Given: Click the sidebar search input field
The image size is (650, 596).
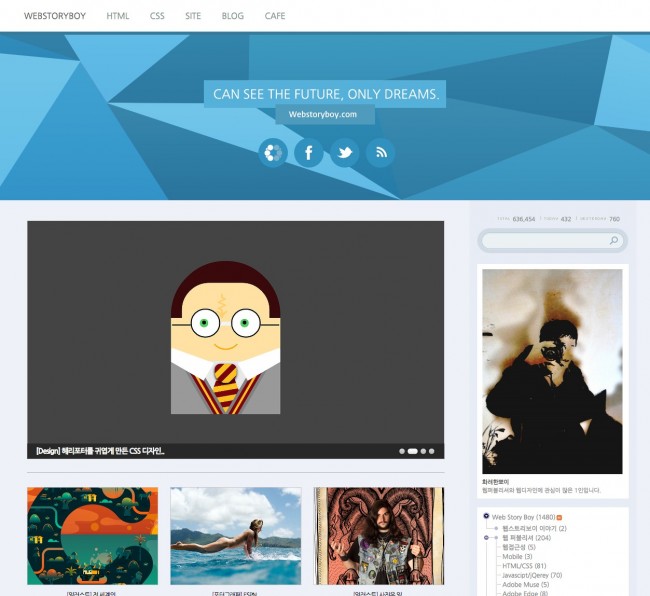Looking at the screenshot, I should pyautogui.click(x=545, y=241).
